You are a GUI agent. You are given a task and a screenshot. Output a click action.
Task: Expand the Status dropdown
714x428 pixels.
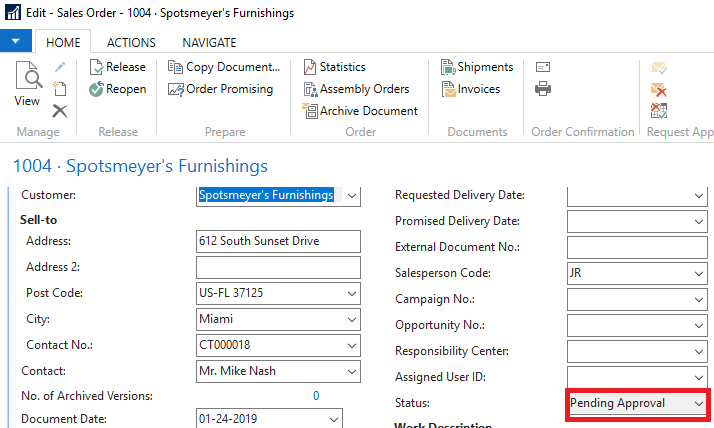click(x=699, y=403)
